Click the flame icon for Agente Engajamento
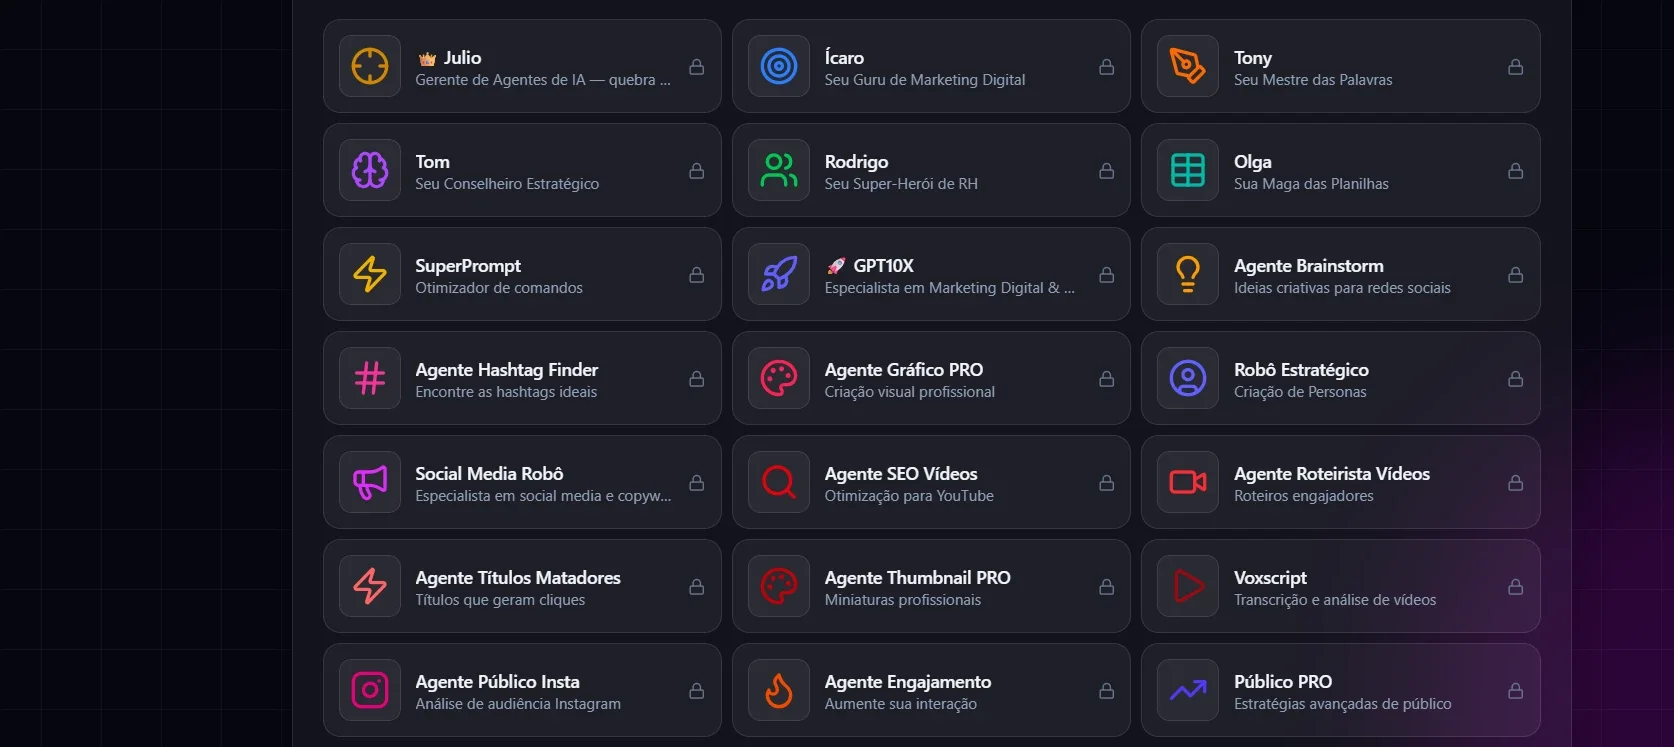 (779, 690)
